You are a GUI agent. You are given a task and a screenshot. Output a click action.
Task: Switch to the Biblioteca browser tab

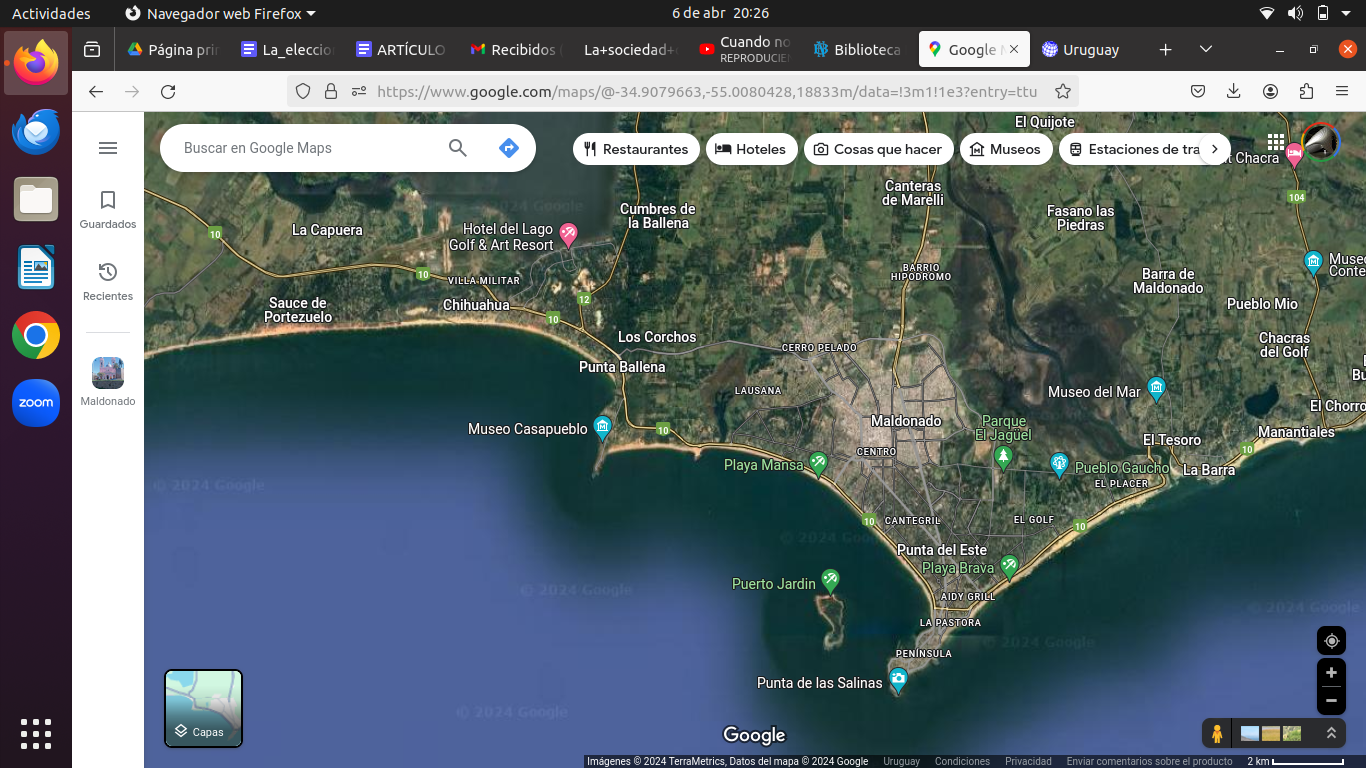click(x=857, y=49)
